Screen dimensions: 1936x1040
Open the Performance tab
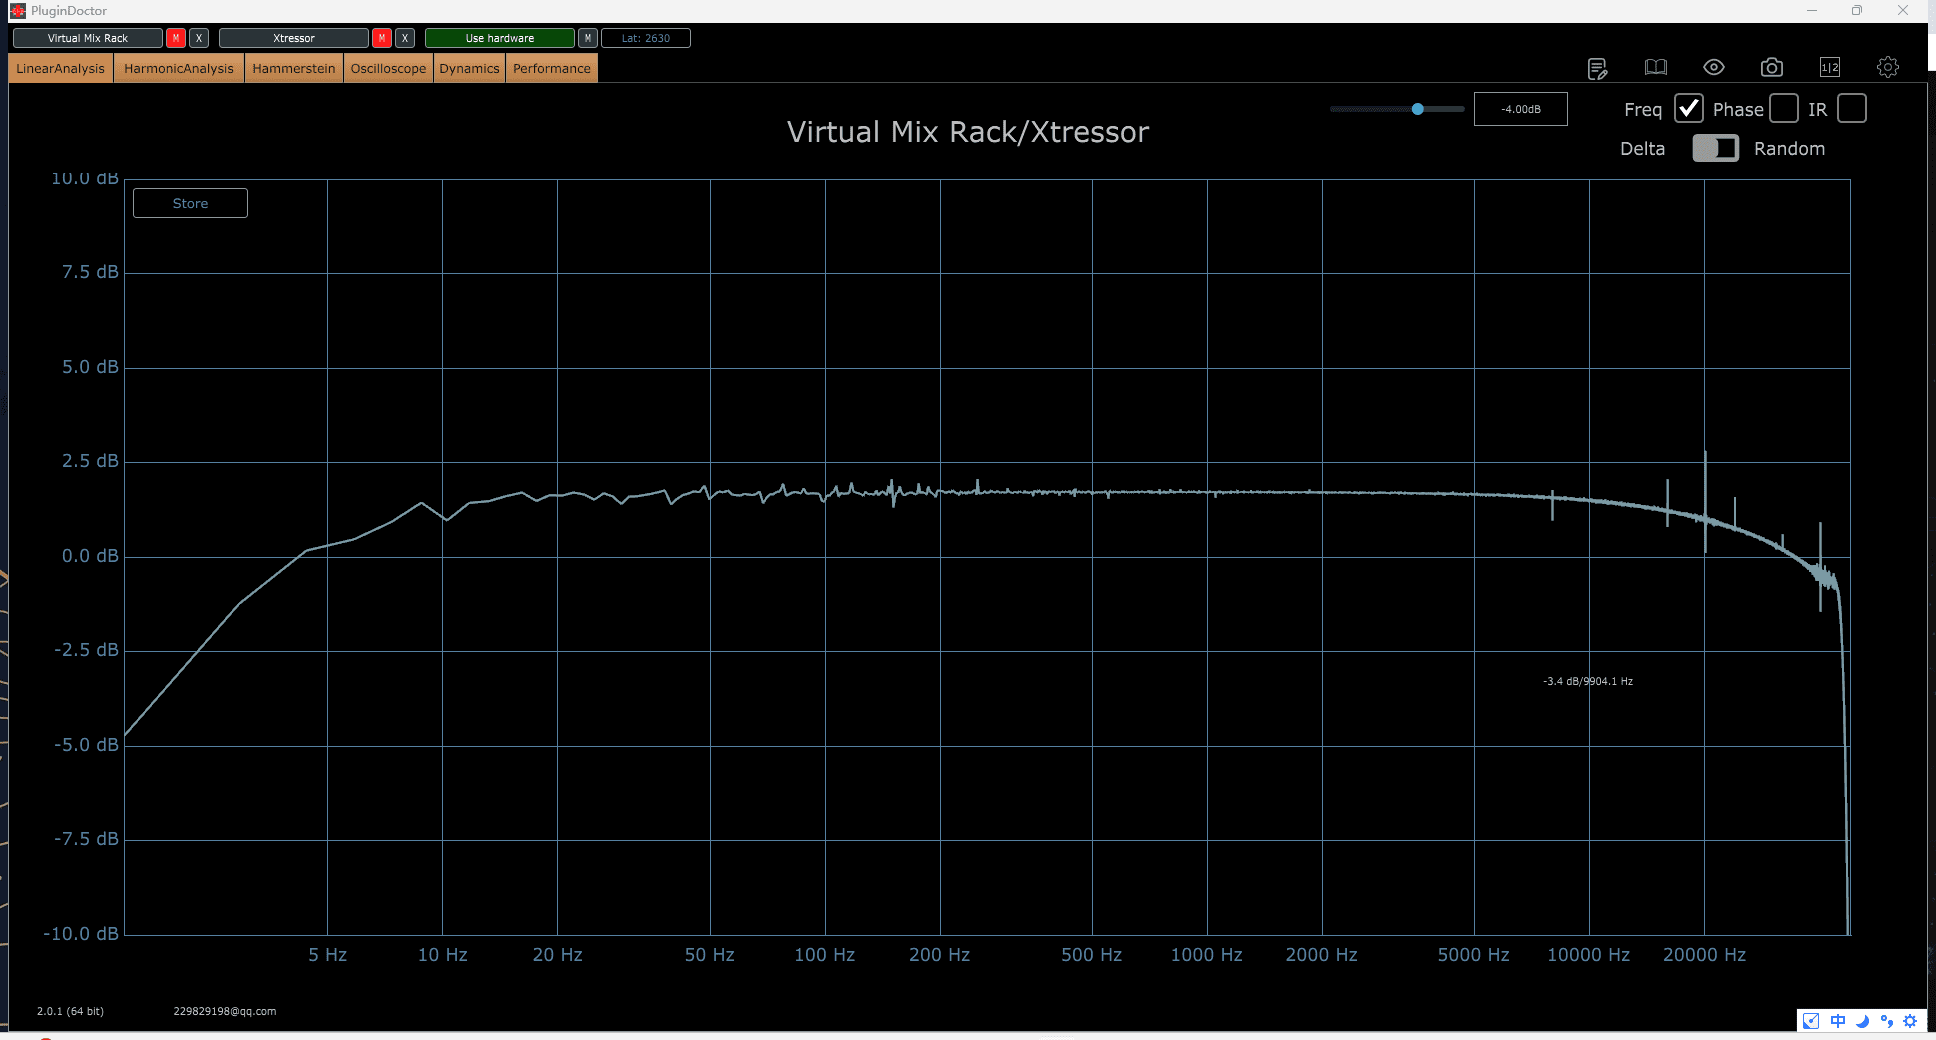tap(552, 68)
